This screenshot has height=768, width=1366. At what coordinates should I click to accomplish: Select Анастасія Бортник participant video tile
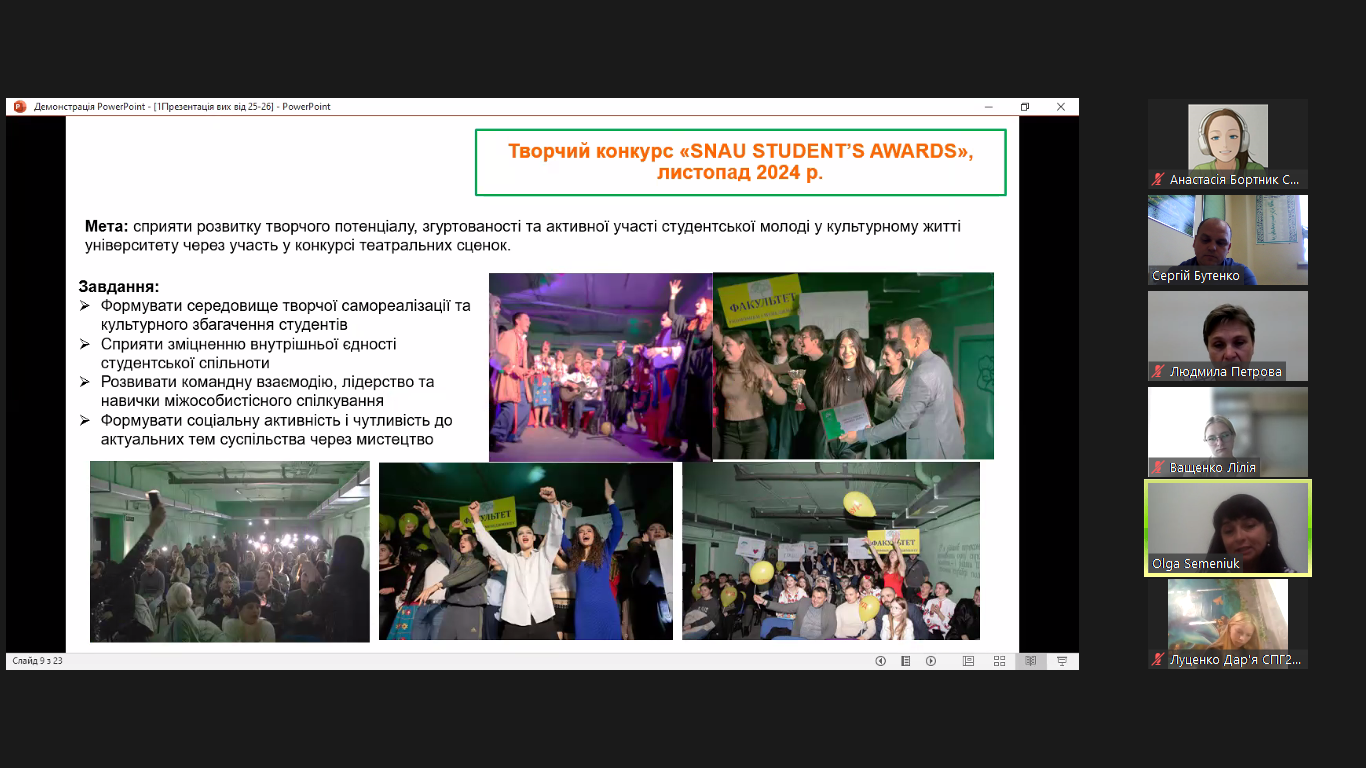(x=1228, y=144)
